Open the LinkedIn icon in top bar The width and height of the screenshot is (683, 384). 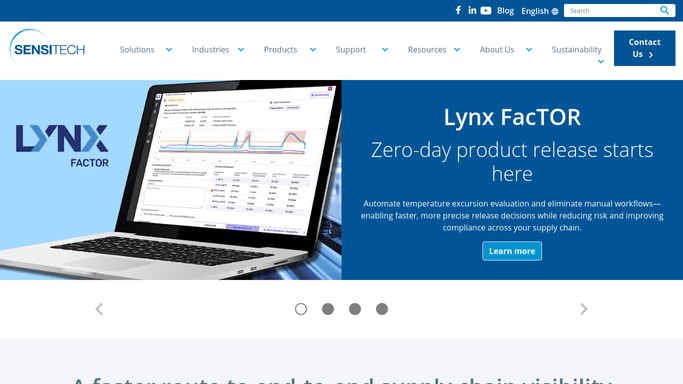coord(472,10)
